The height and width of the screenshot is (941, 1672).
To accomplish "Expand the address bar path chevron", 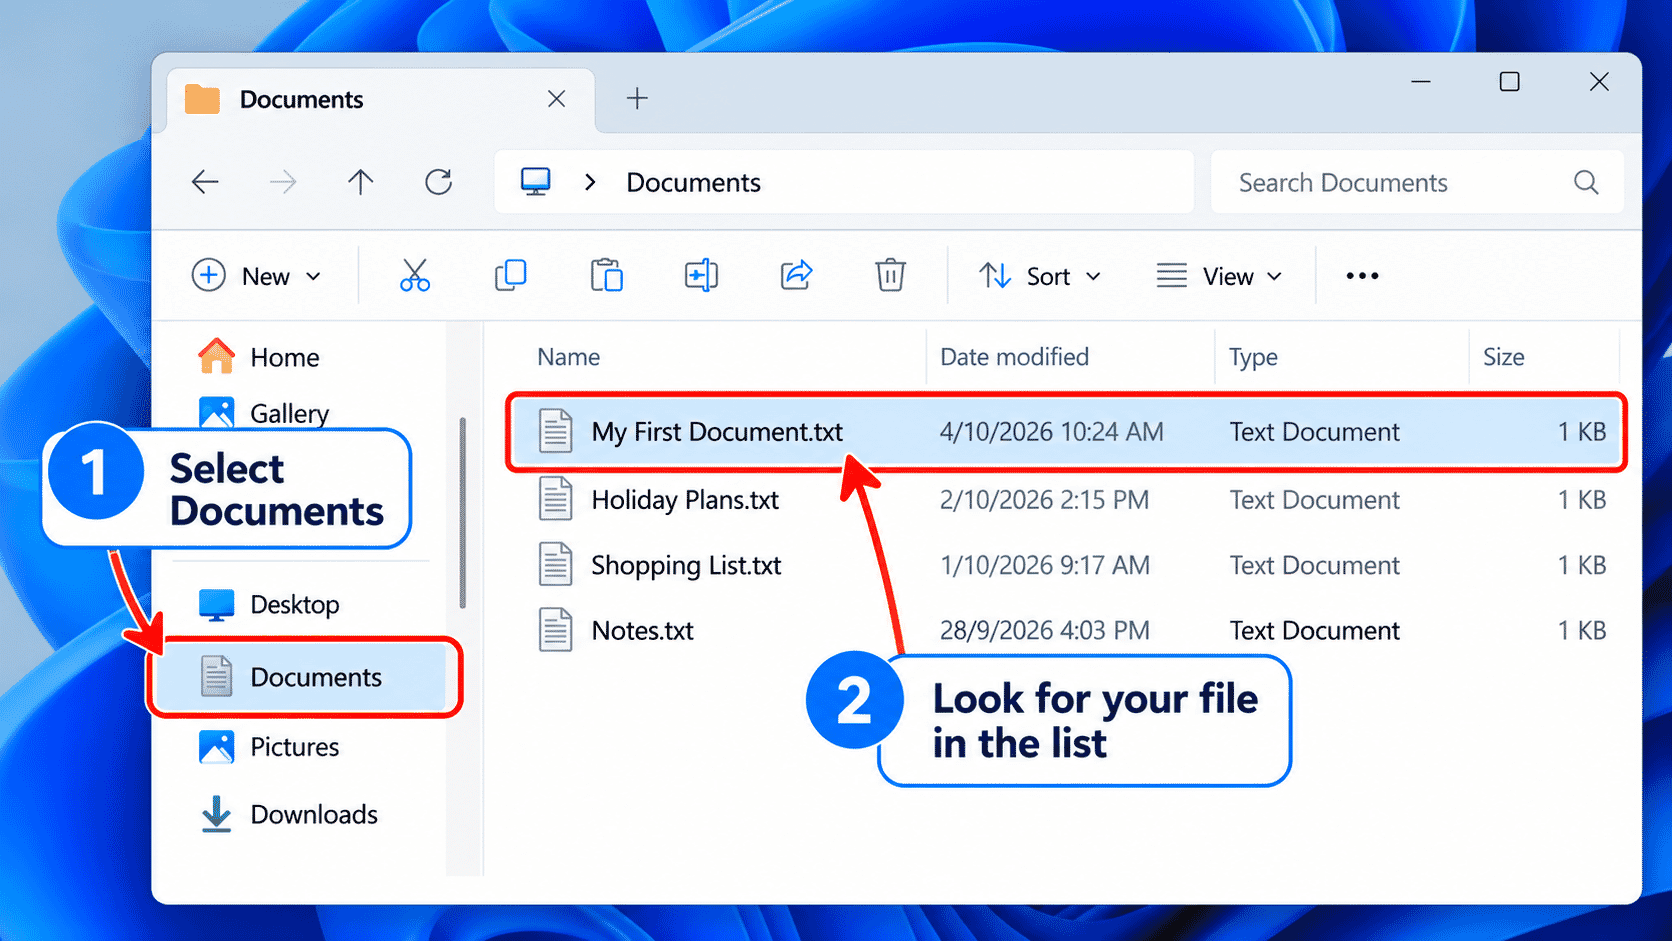I will click(x=590, y=182).
